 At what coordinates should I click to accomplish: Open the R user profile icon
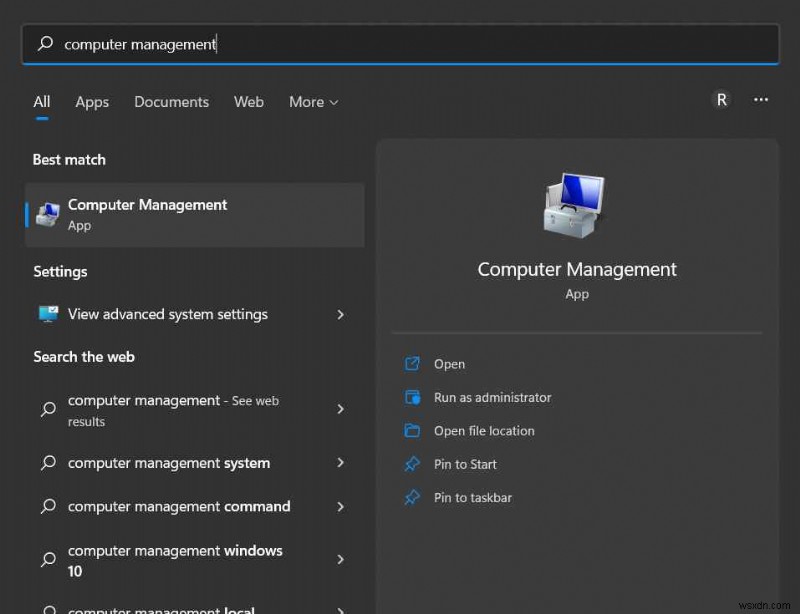click(x=722, y=100)
